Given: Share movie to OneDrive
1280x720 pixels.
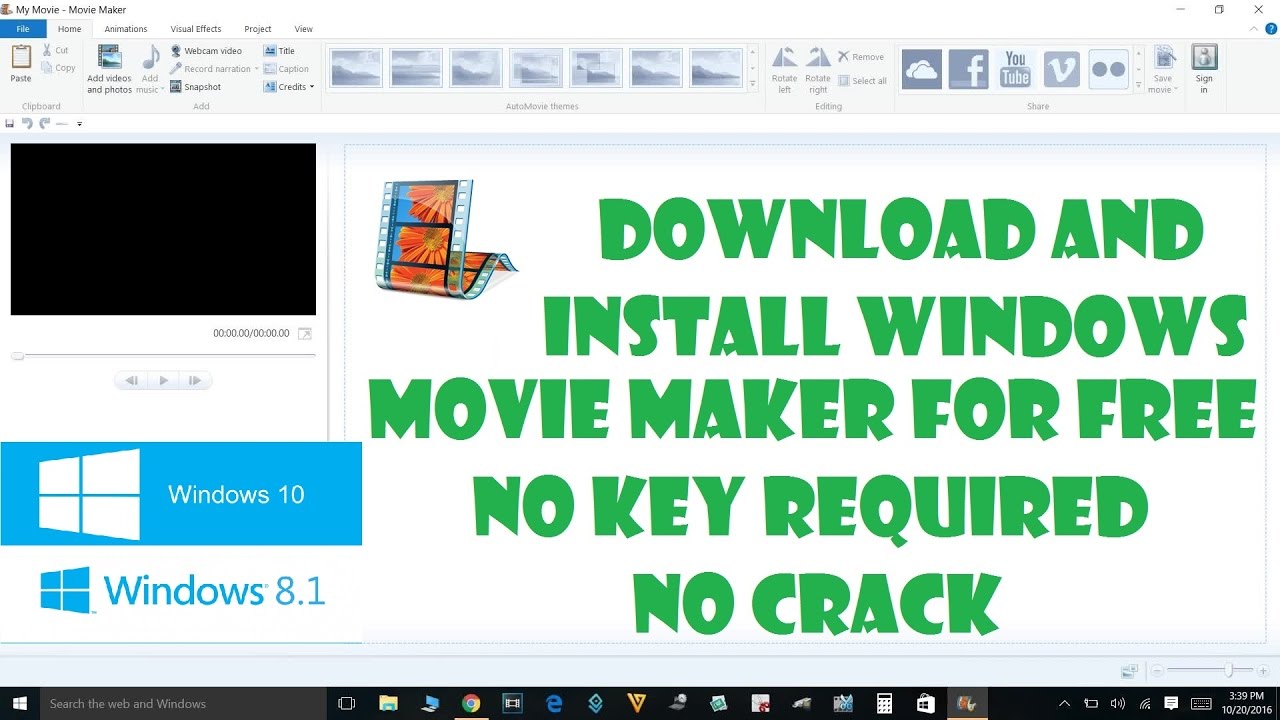Looking at the screenshot, I should pyautogui.click(x=921, y=70).
